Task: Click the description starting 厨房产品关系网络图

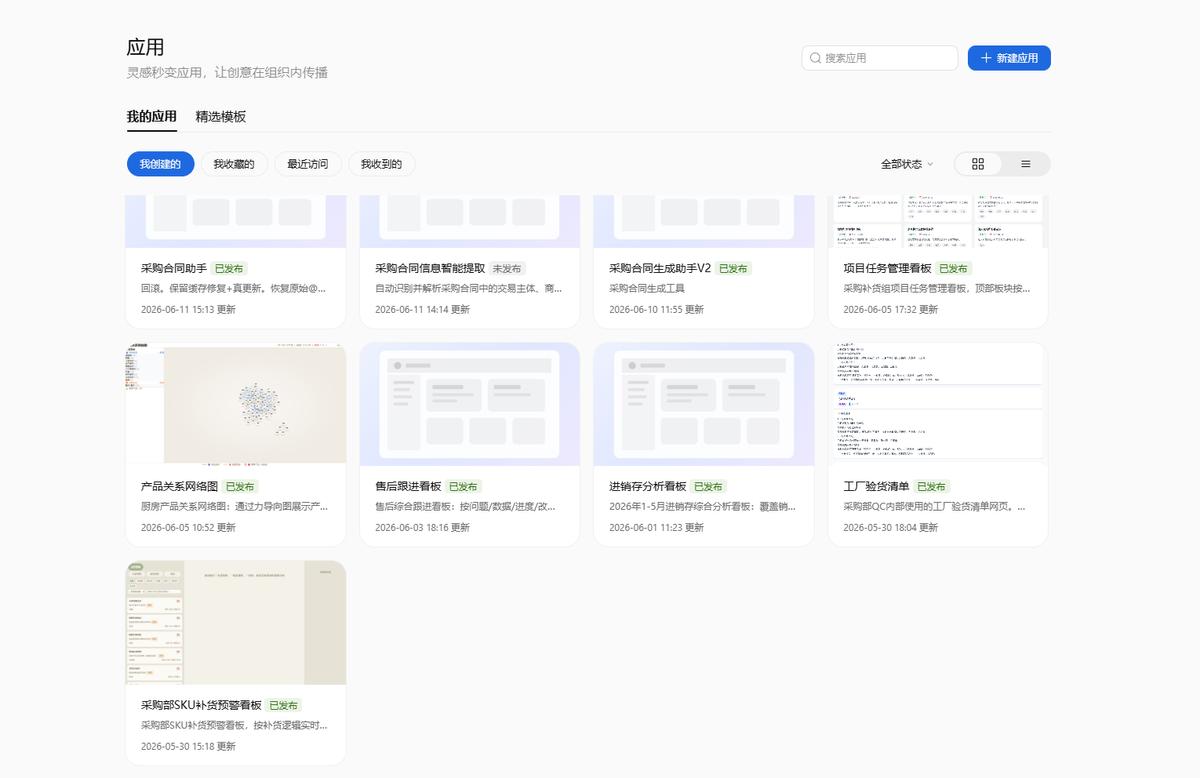Action: (x=234, y=507)
